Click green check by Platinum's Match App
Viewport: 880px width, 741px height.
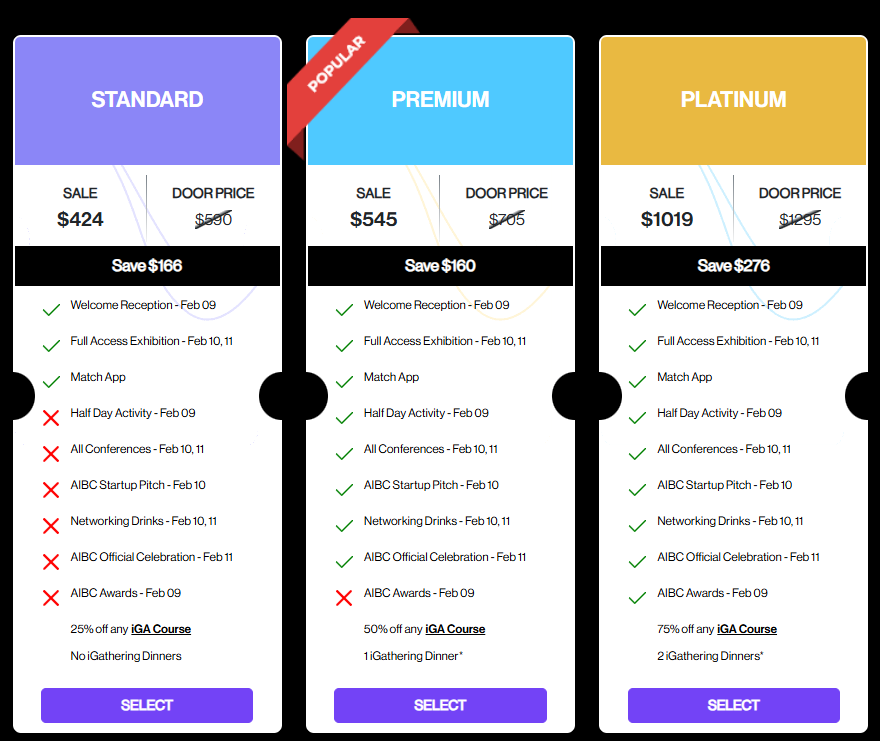(x=637, y=381)
